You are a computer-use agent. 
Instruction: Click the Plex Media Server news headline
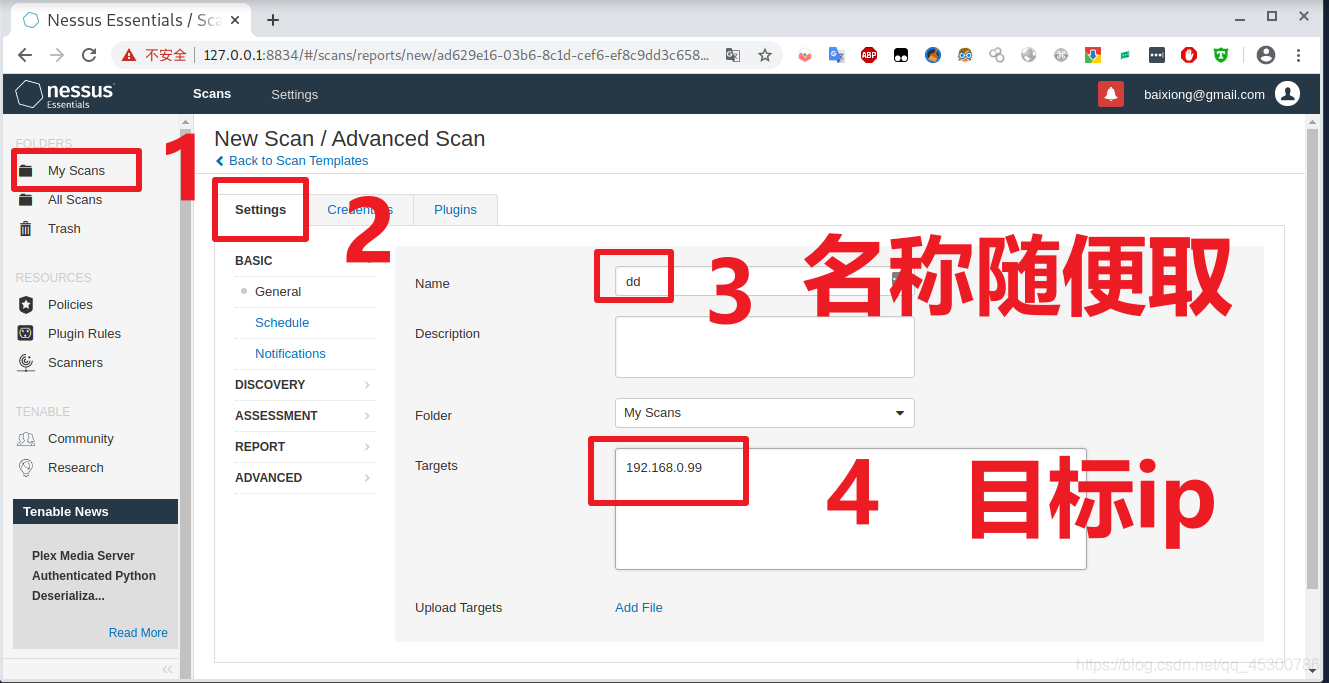point(94,575)
